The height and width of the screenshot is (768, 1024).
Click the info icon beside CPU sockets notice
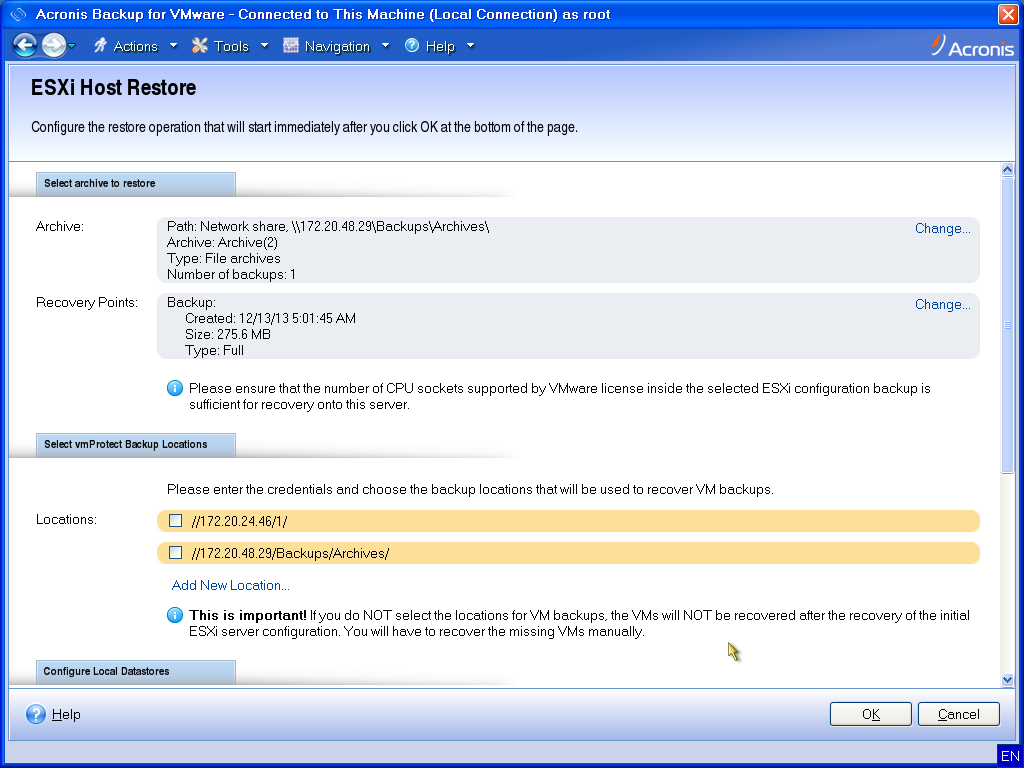tap(175, 388)
